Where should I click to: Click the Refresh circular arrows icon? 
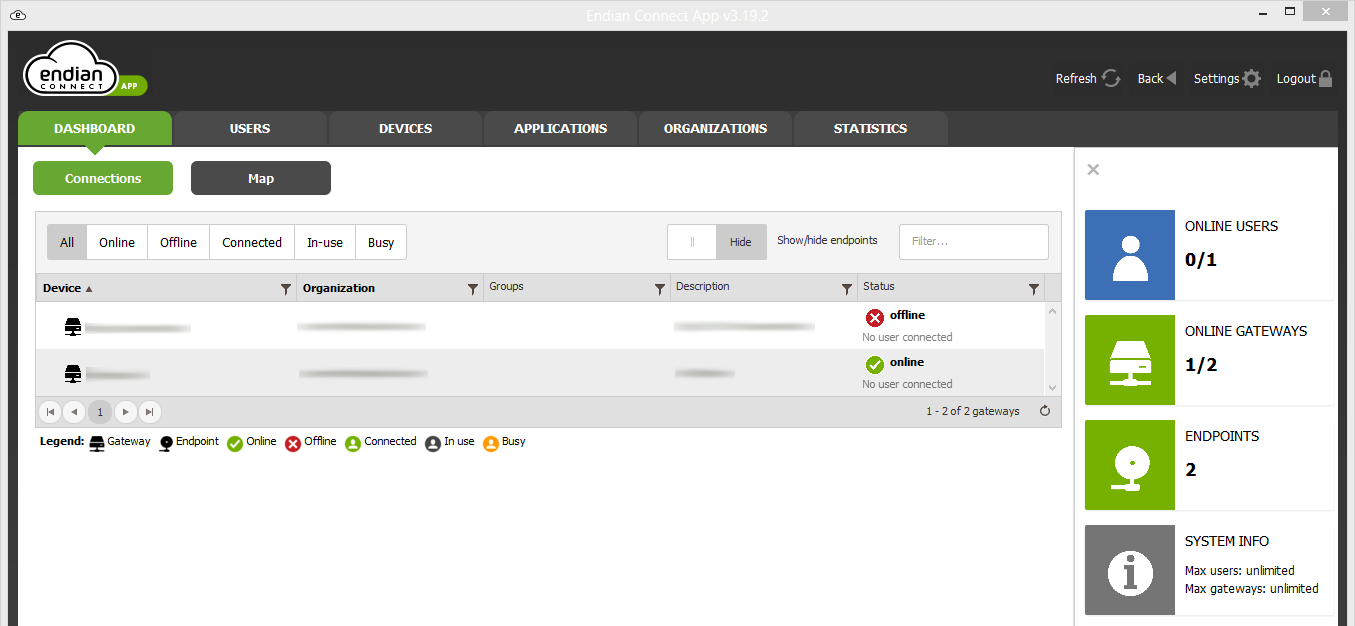(1111, 78)
